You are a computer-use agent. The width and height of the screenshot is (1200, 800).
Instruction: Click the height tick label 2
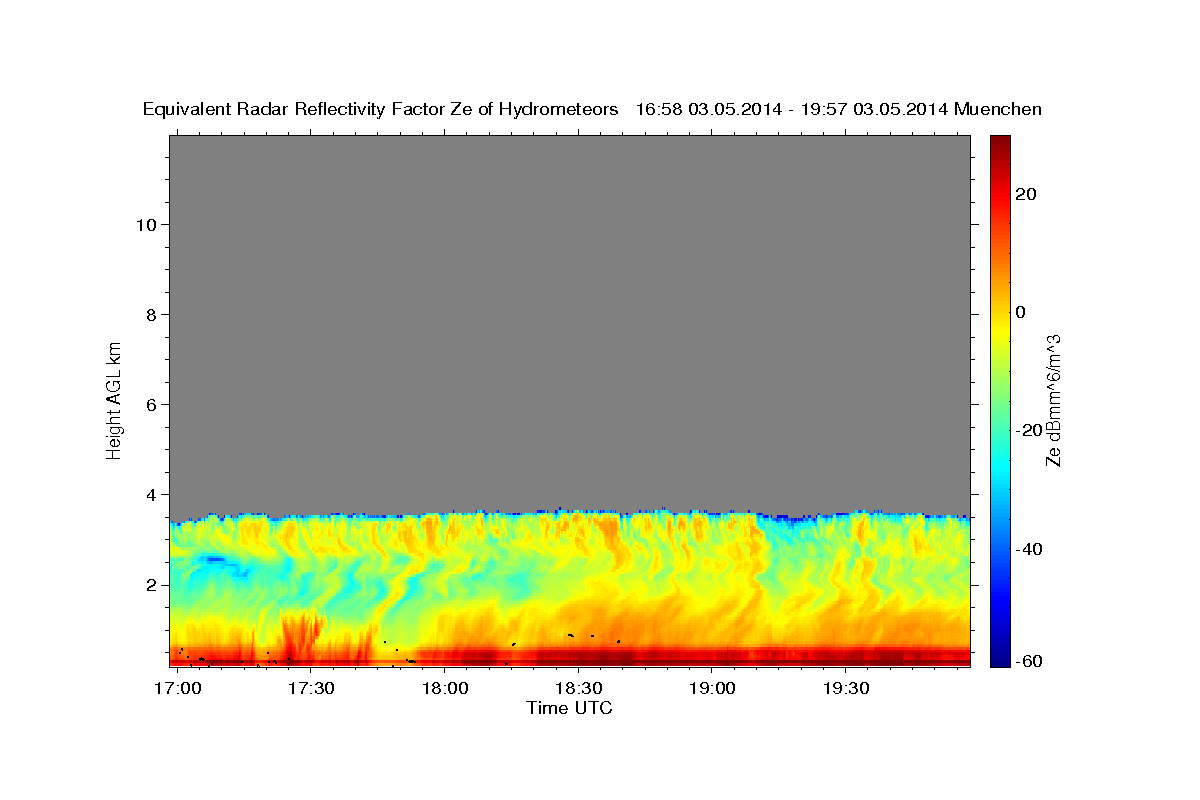click(150, 584)
